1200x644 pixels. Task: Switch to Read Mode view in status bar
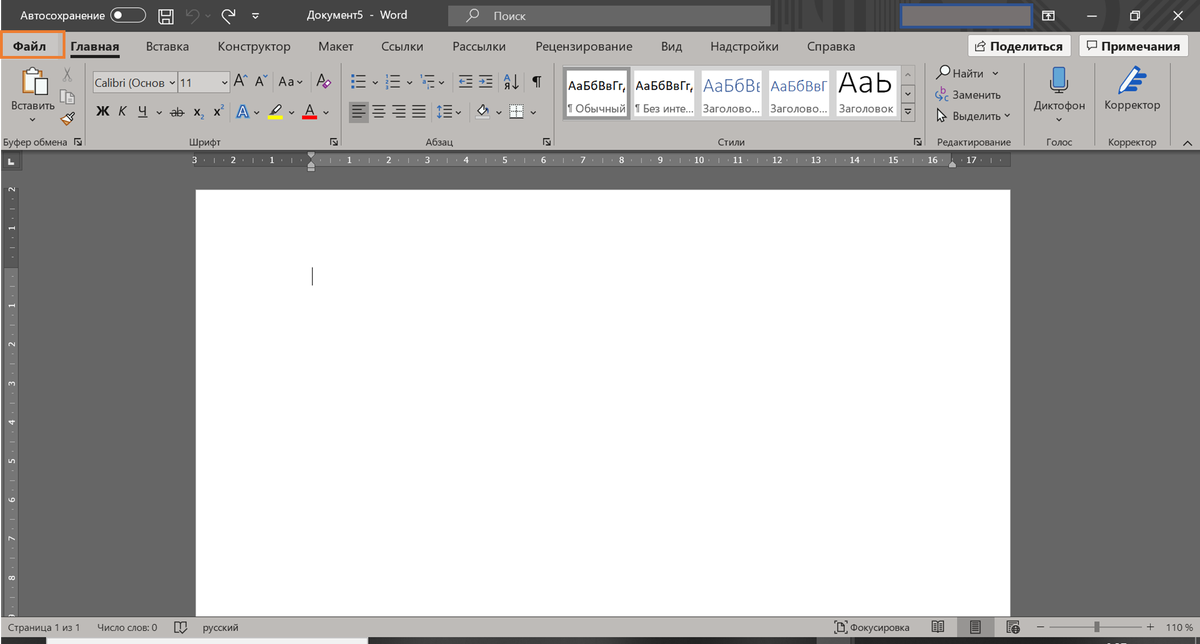pos(937,627)
